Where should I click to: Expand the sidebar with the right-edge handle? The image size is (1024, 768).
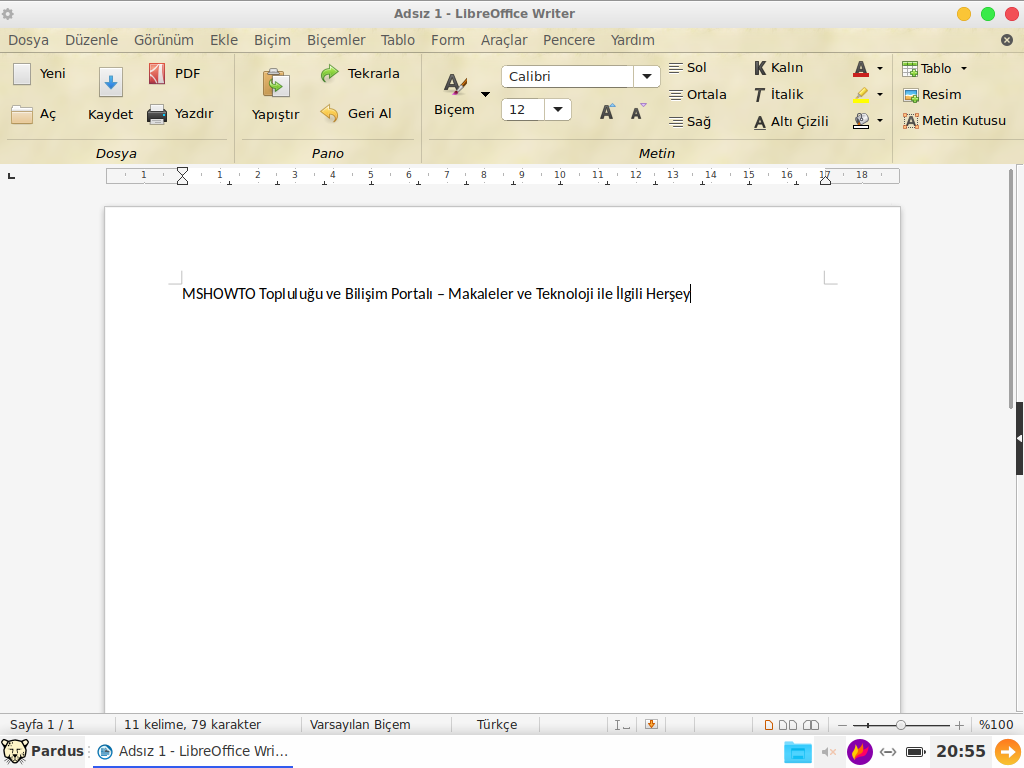coord(1019,439)
